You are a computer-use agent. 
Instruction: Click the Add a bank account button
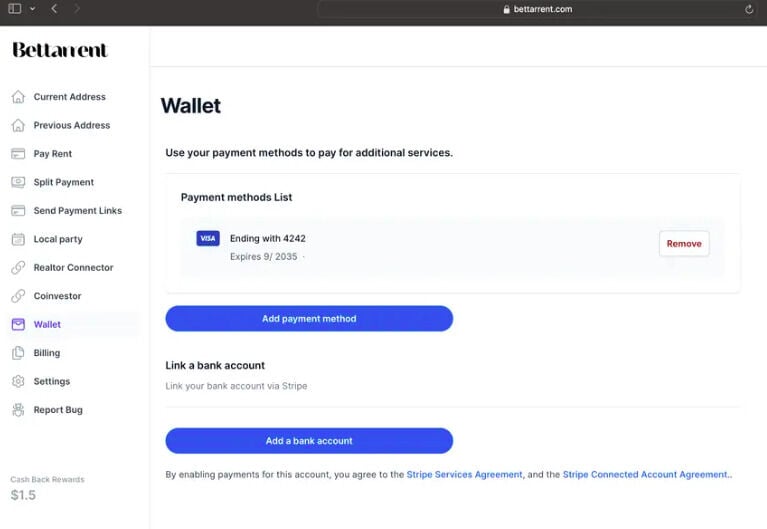309,441
